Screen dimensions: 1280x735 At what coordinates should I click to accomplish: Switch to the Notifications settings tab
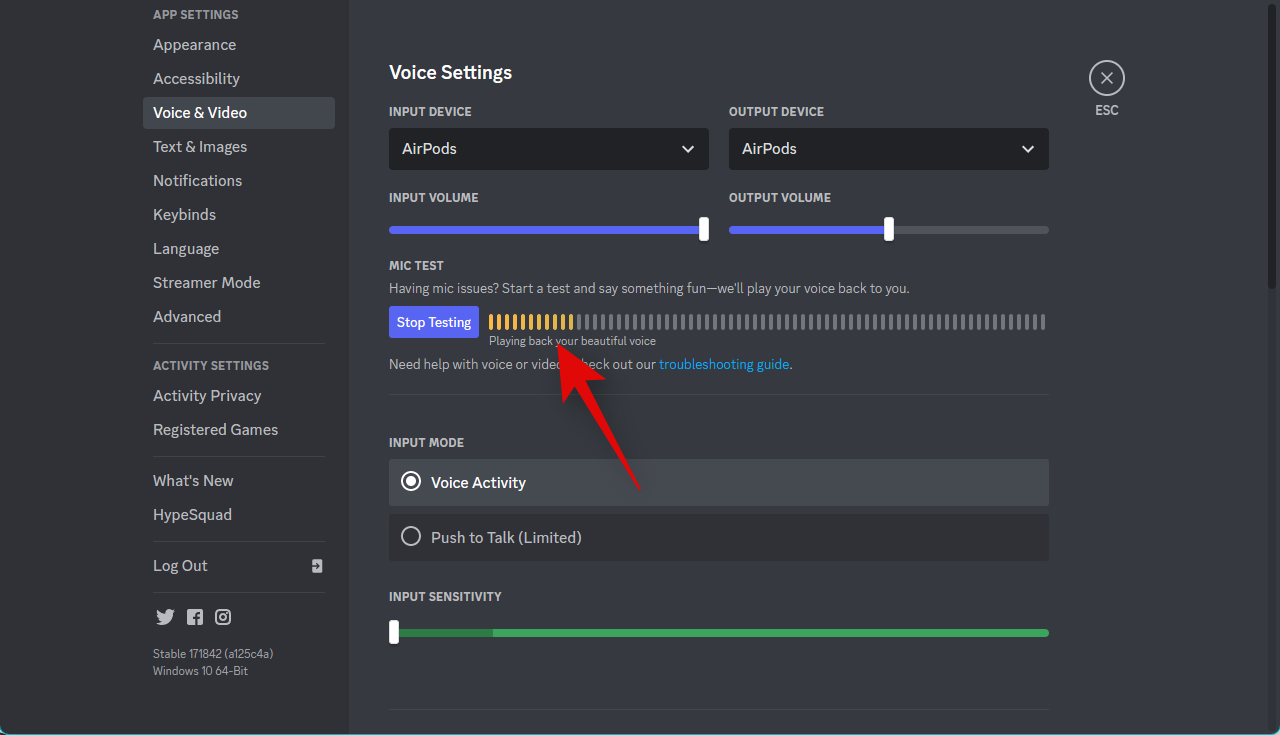tap(197, 181)
